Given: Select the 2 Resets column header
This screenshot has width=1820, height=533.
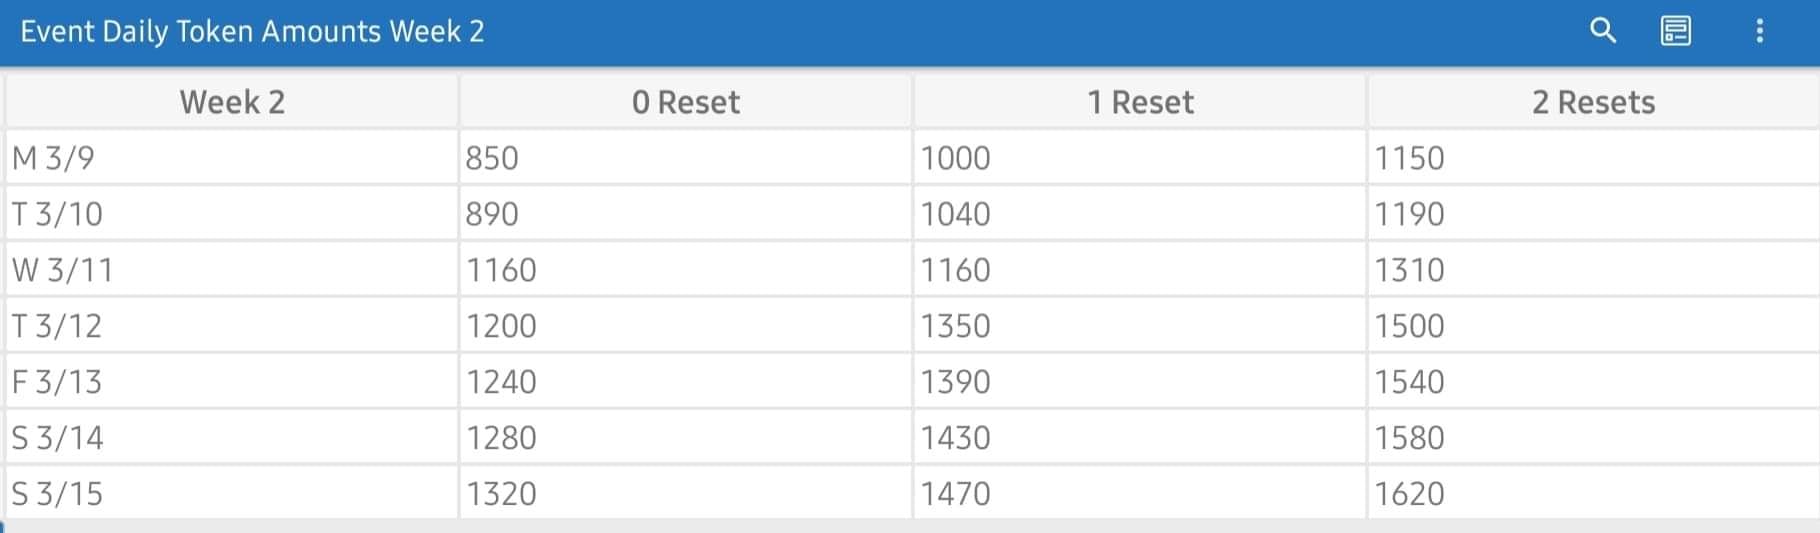Looking at the screenshot, I should (x=1594, y=102).
